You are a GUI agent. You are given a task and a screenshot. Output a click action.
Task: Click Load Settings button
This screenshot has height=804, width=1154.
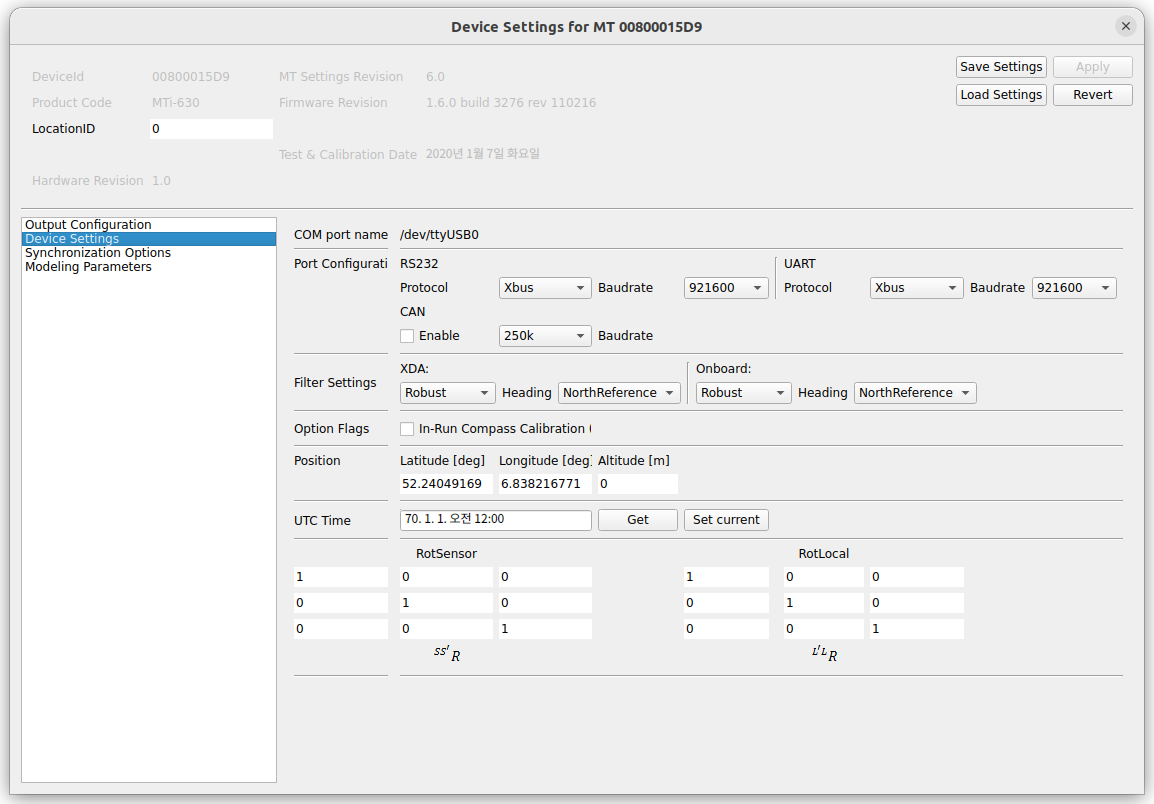click(x=1001, y=95)
